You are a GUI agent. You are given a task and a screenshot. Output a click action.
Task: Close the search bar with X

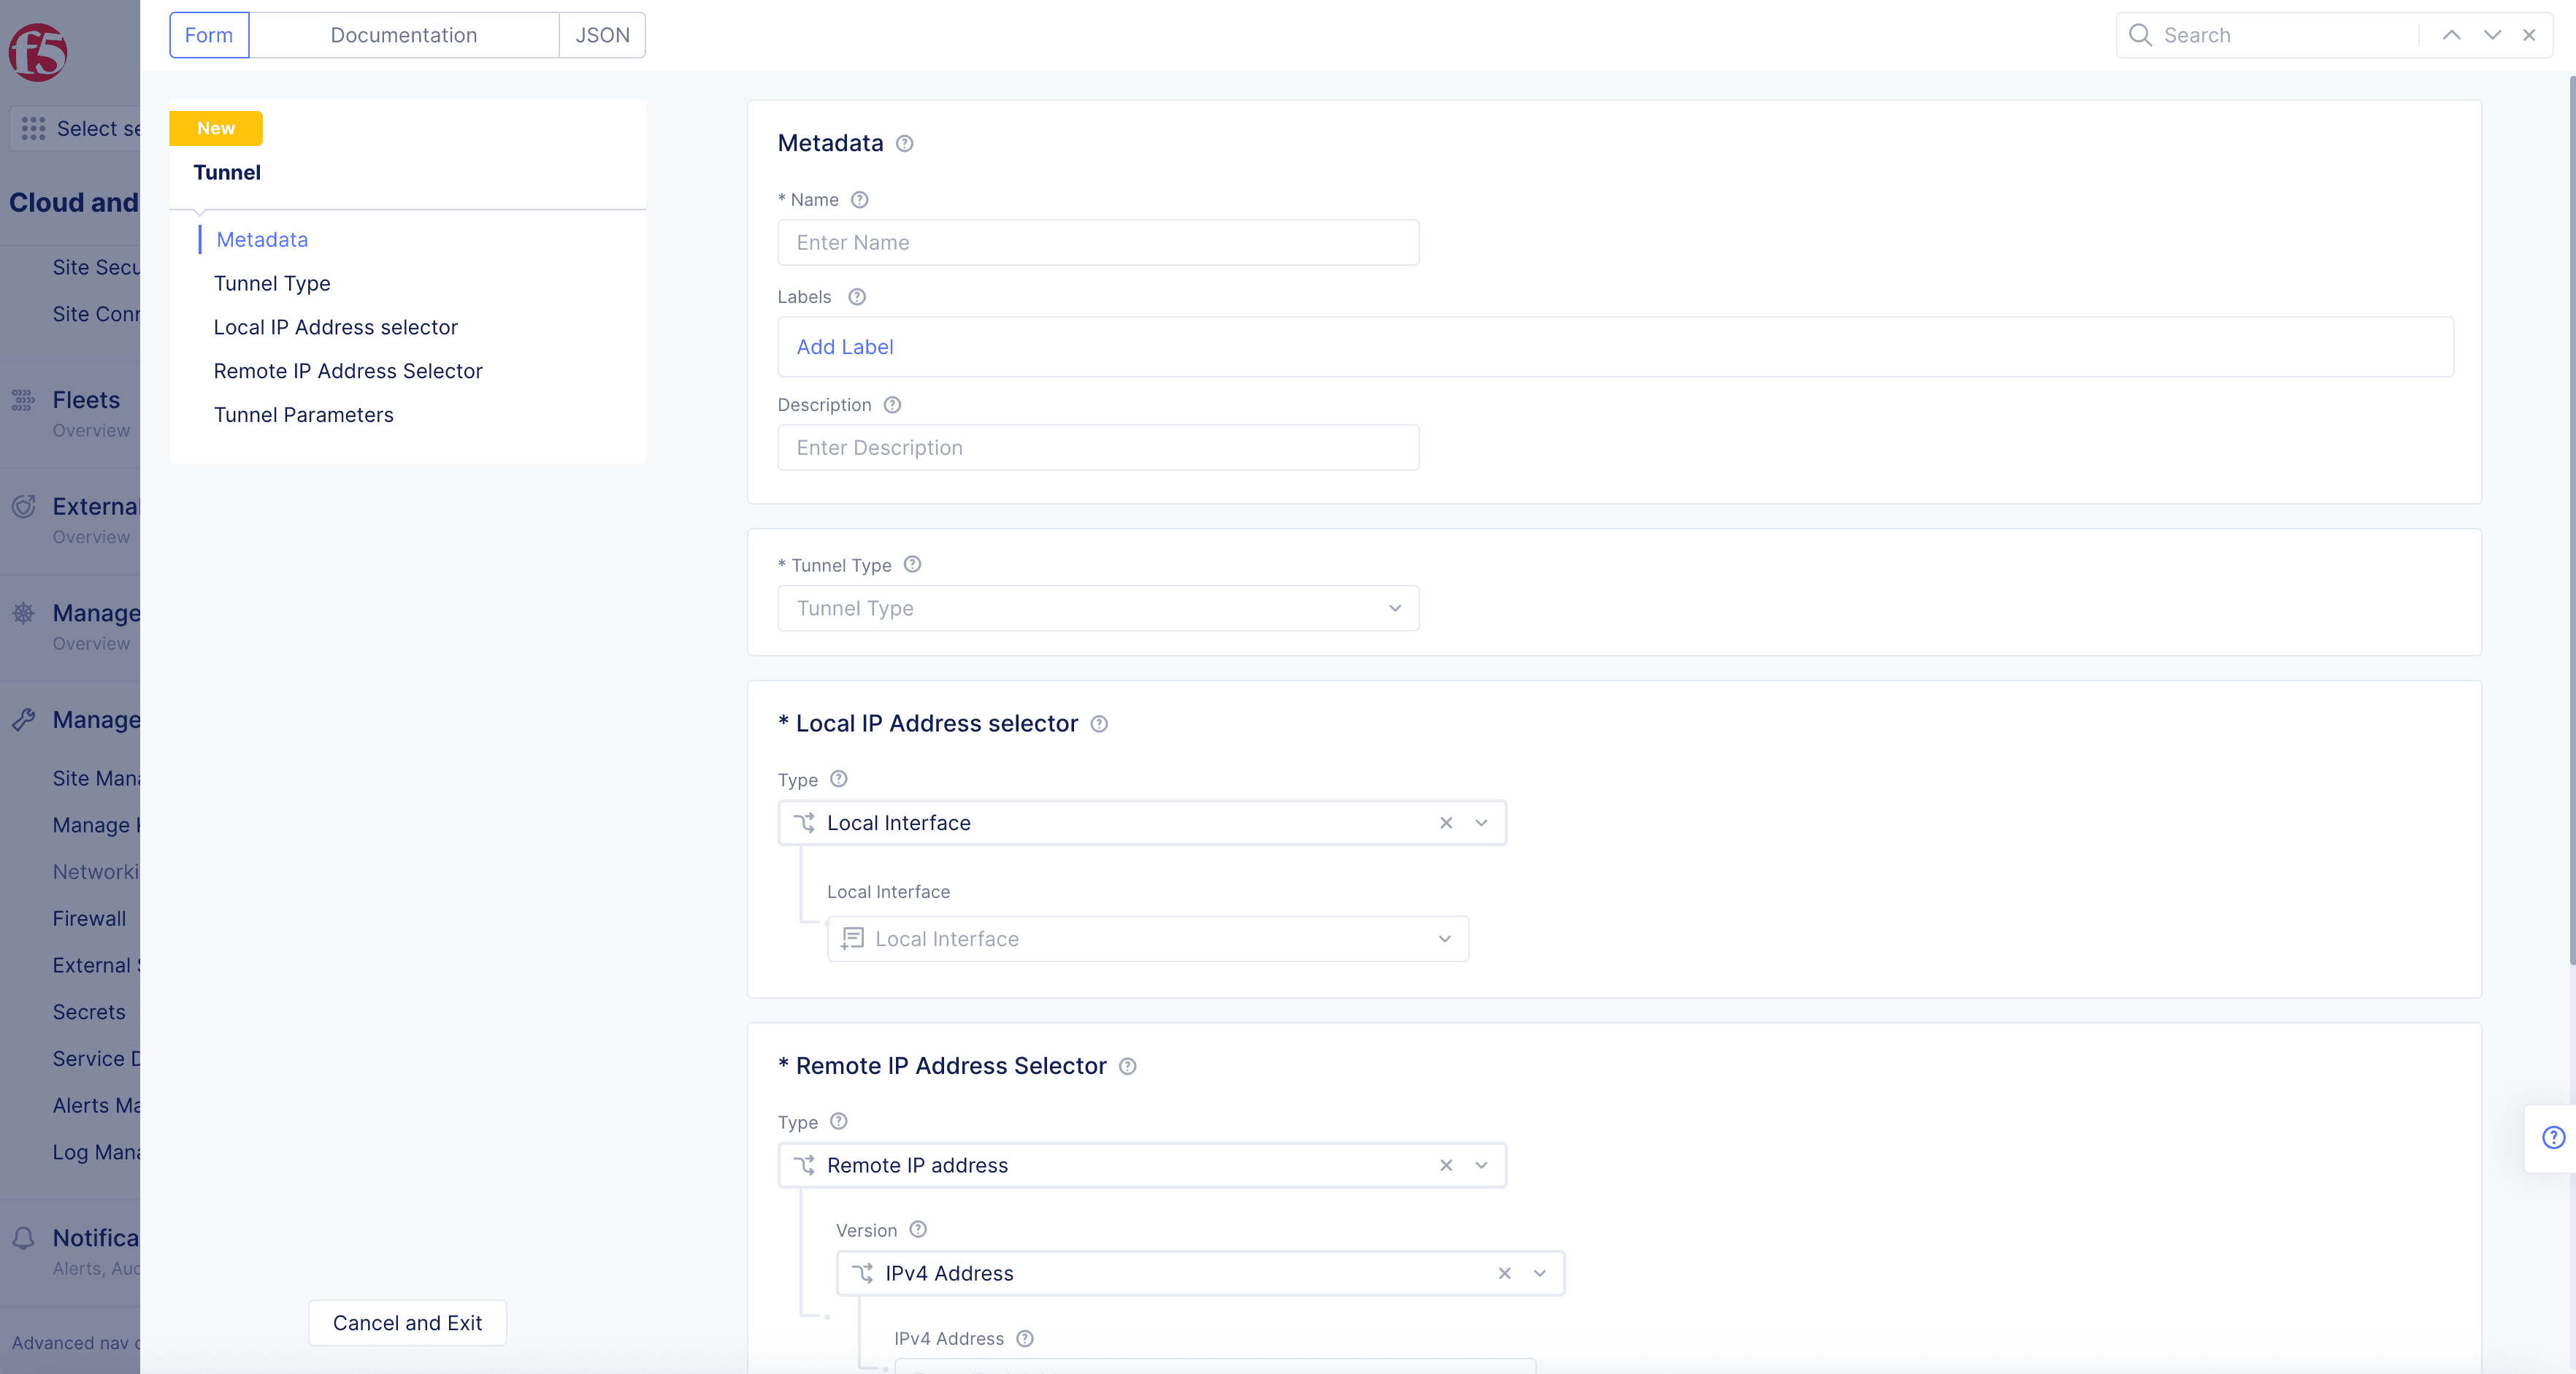coord(2529,35)
